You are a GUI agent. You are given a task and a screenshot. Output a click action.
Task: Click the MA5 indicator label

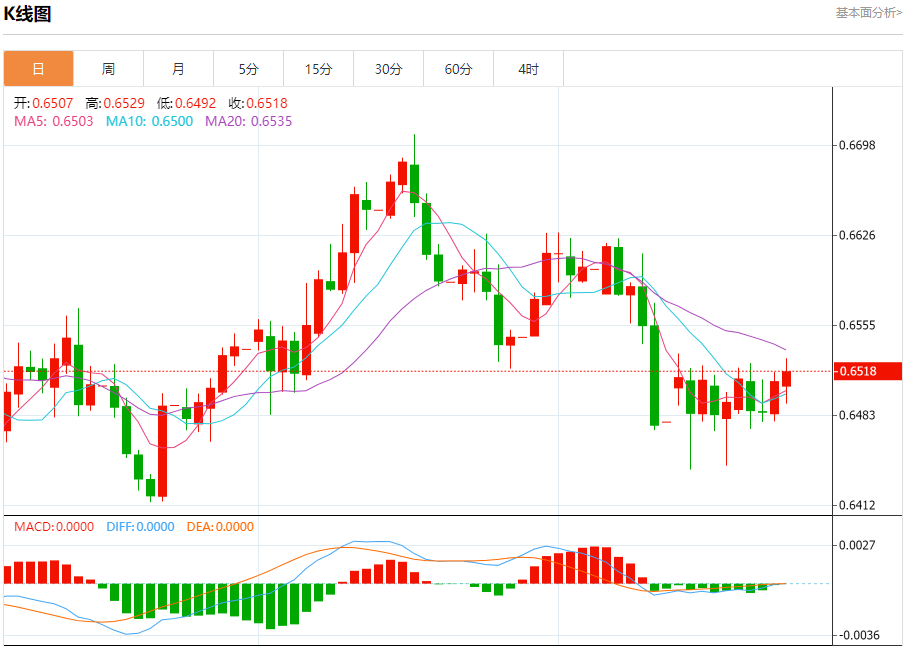(x=54, y=121)
